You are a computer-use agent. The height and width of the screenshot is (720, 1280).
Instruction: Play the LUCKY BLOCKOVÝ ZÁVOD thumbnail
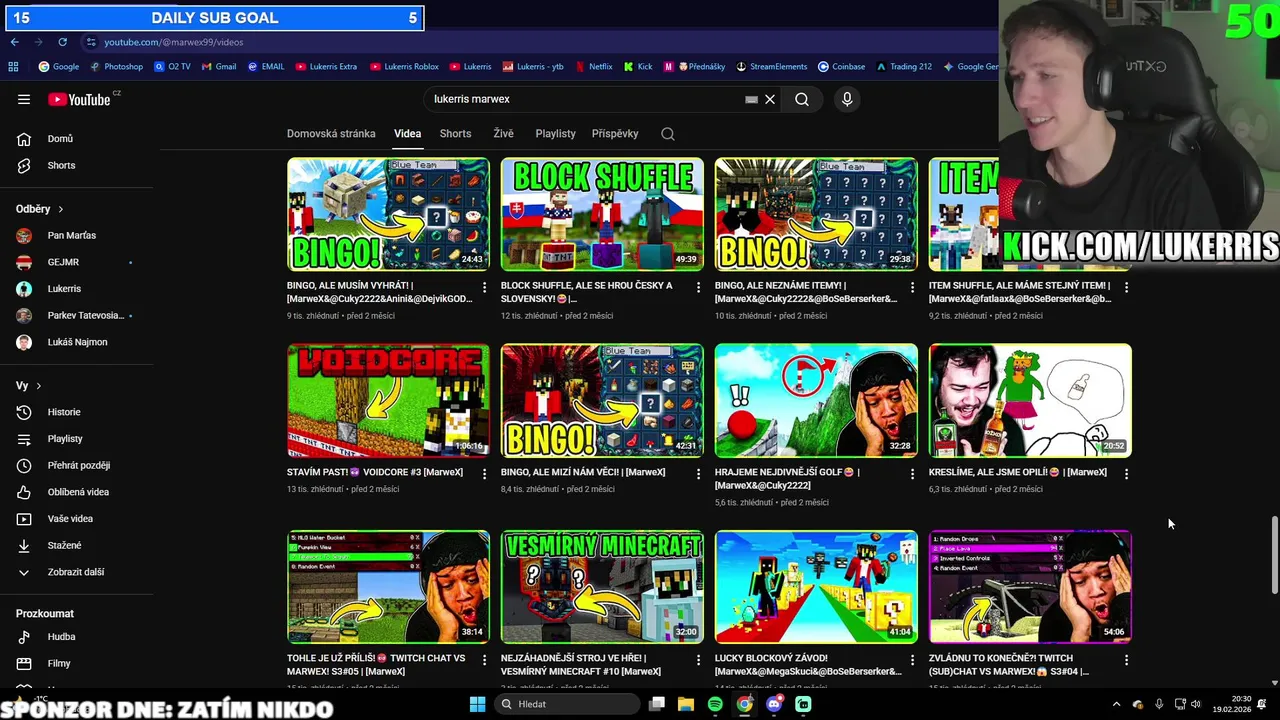(x=816, y=588)
